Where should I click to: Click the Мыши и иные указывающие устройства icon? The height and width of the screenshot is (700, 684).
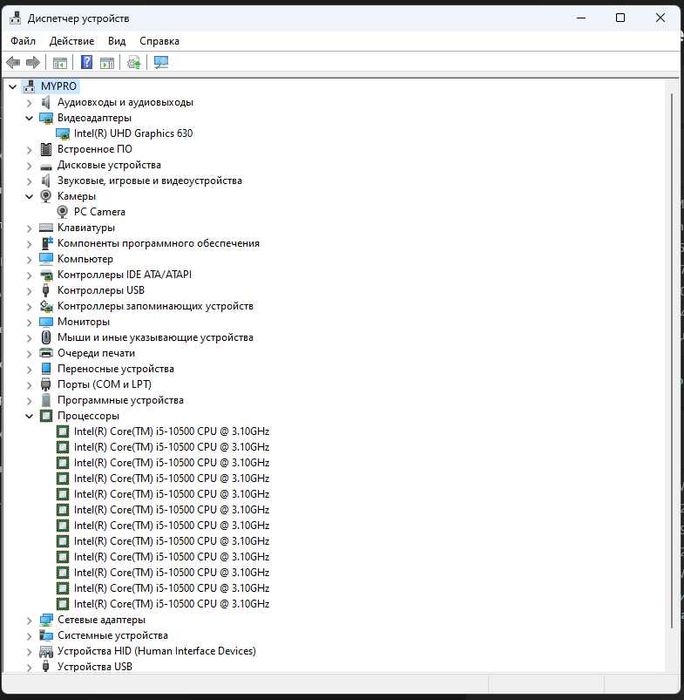click(x=46, y=337)
